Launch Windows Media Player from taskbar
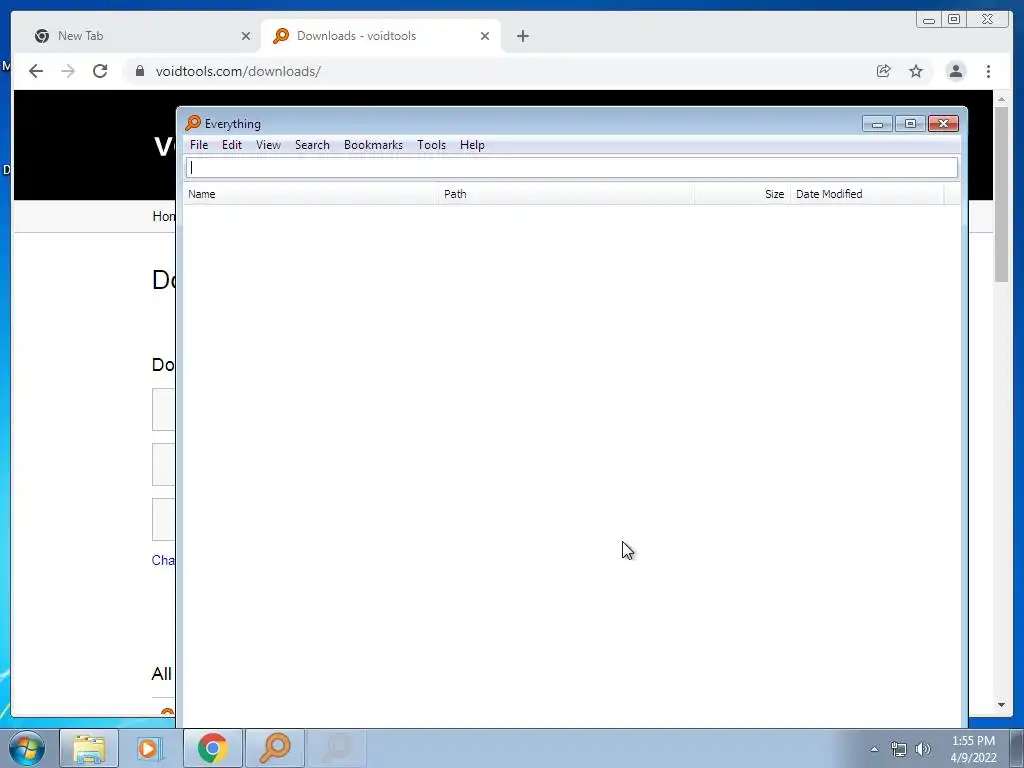The width and height of the screenshot is (1024, 768). (x=148, y=748)
